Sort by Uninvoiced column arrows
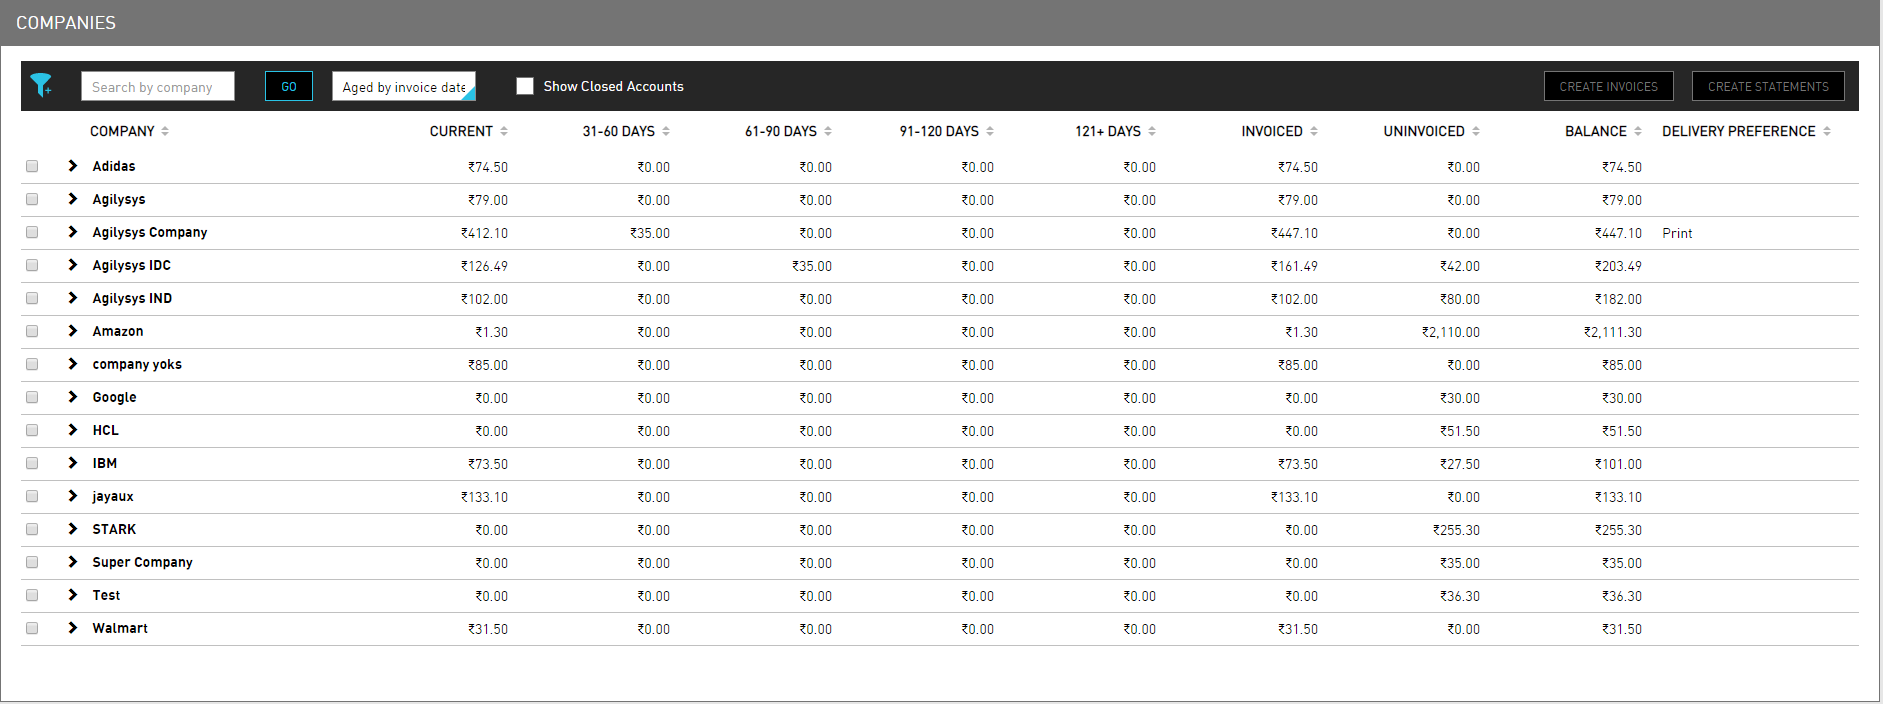 pos(1476,131)
